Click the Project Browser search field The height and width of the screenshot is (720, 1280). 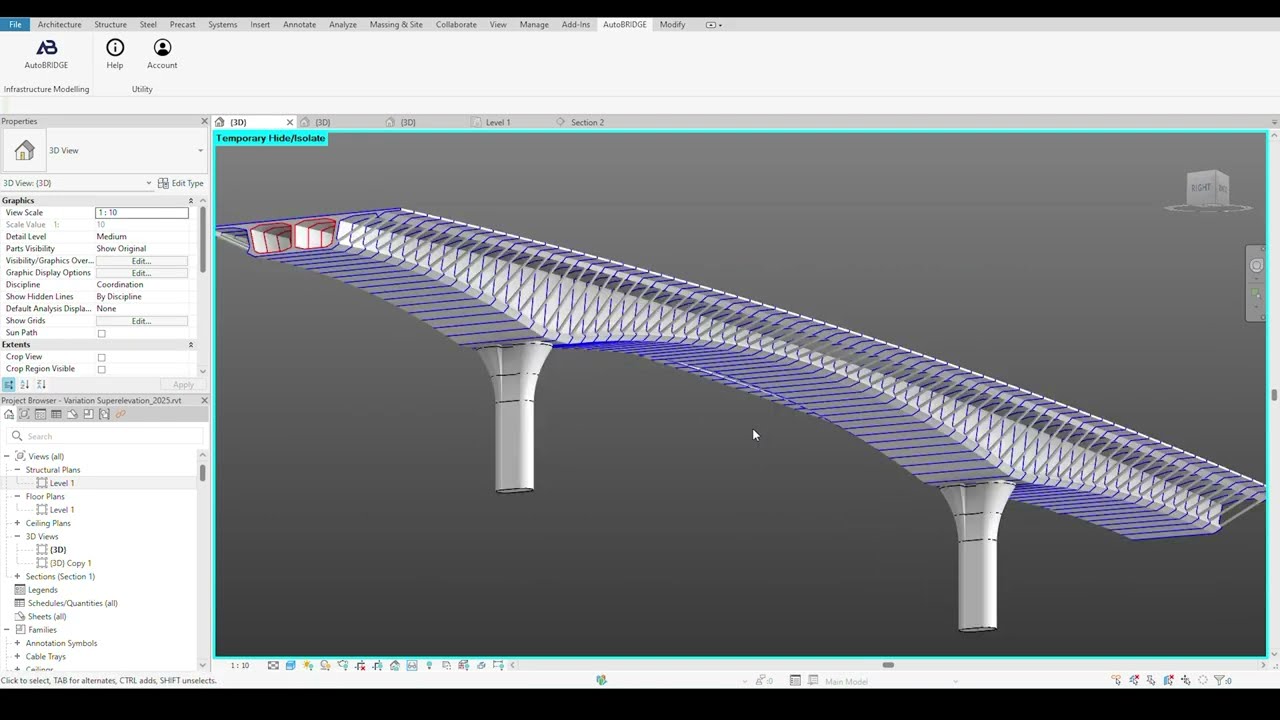point(105,436)
